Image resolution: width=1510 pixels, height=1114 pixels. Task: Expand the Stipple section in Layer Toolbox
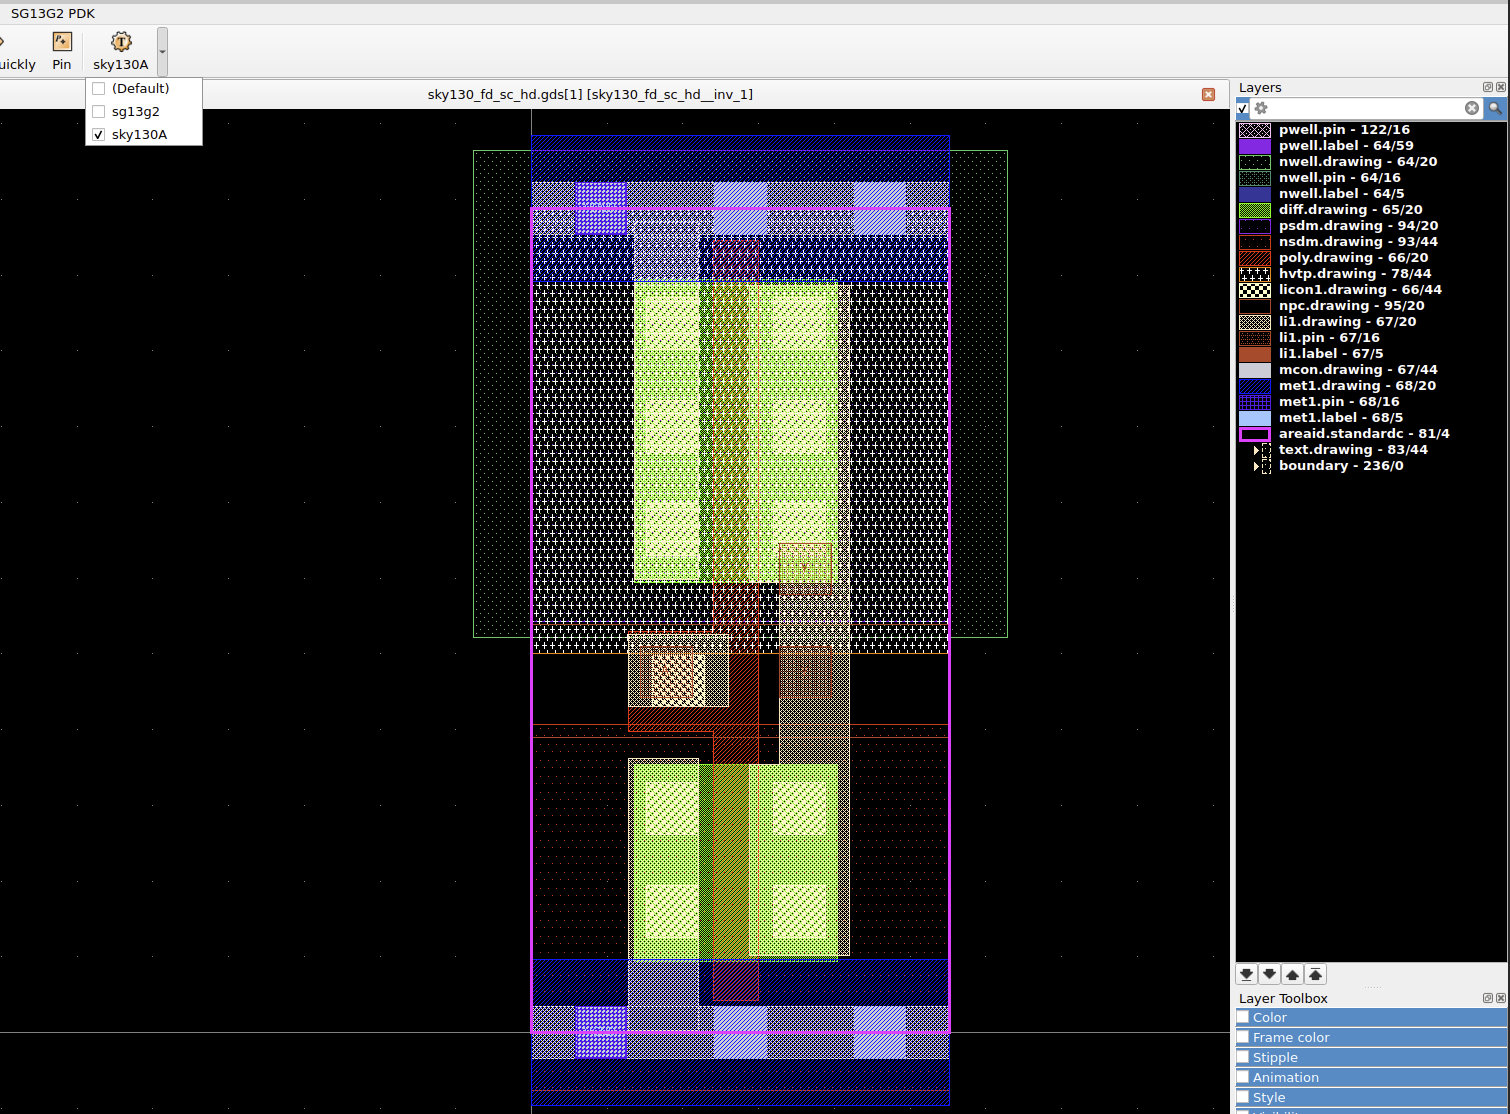coord(1275,1057)
